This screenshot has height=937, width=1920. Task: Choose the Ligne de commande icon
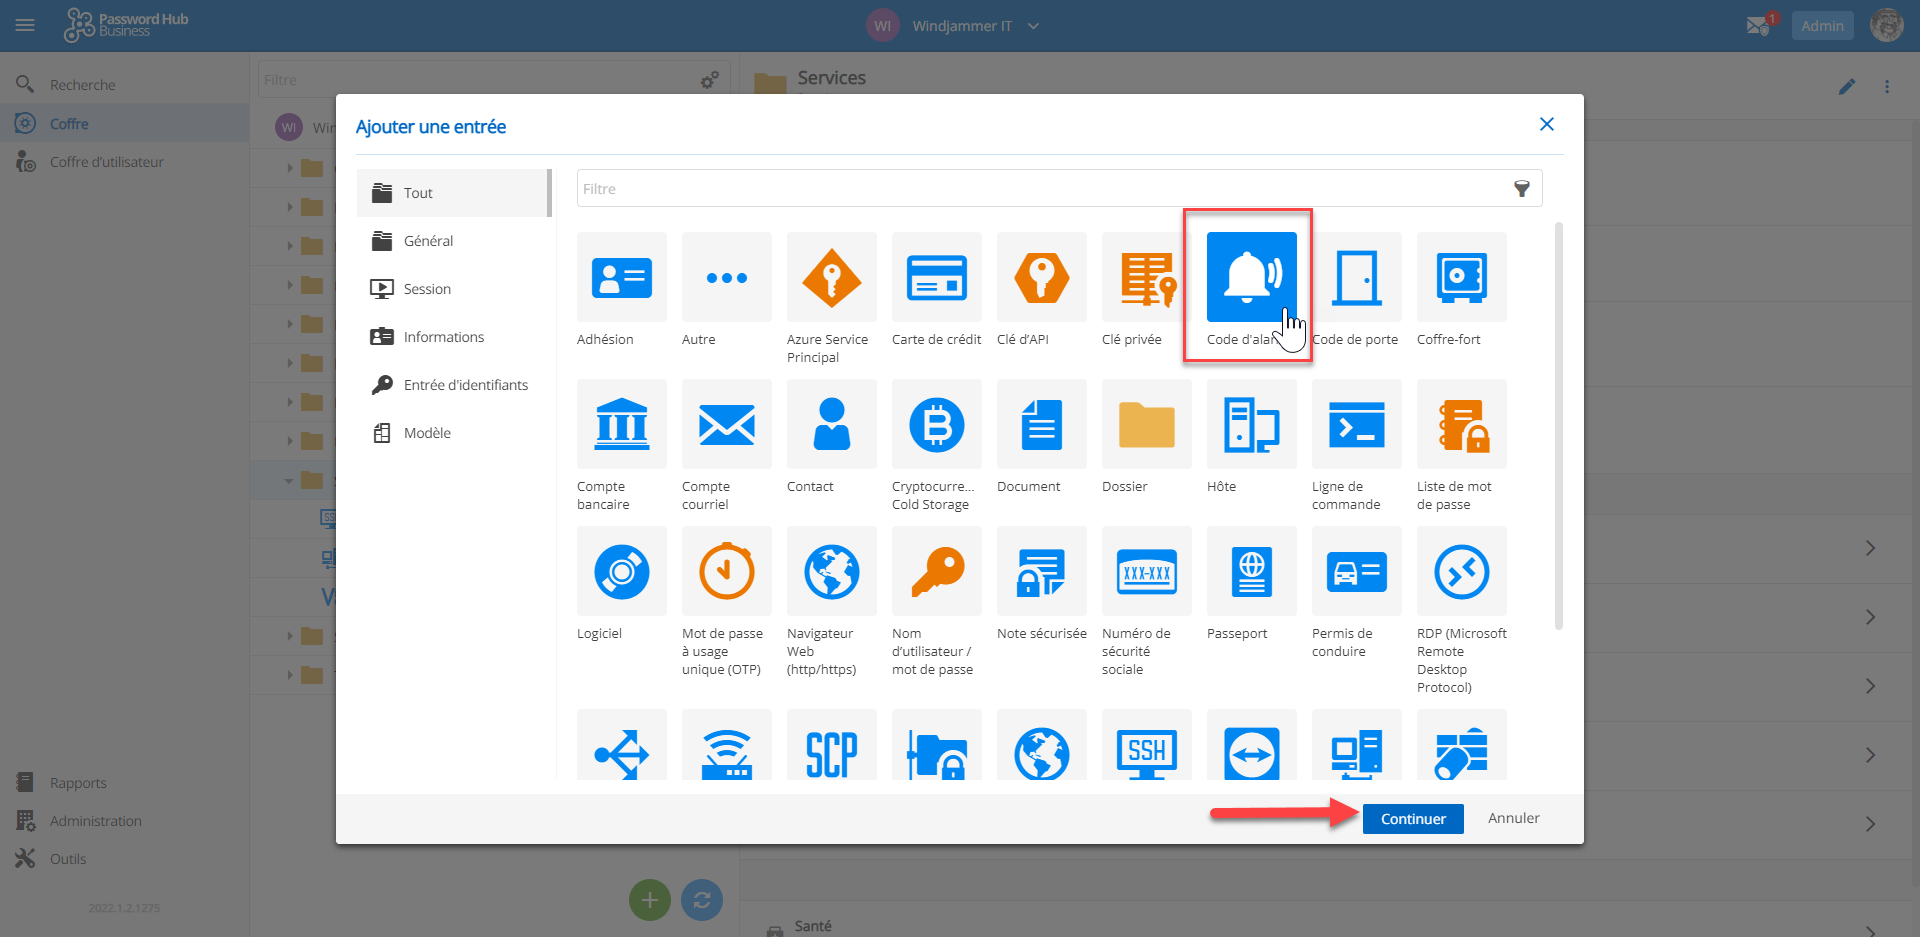tap(1356, 425)
